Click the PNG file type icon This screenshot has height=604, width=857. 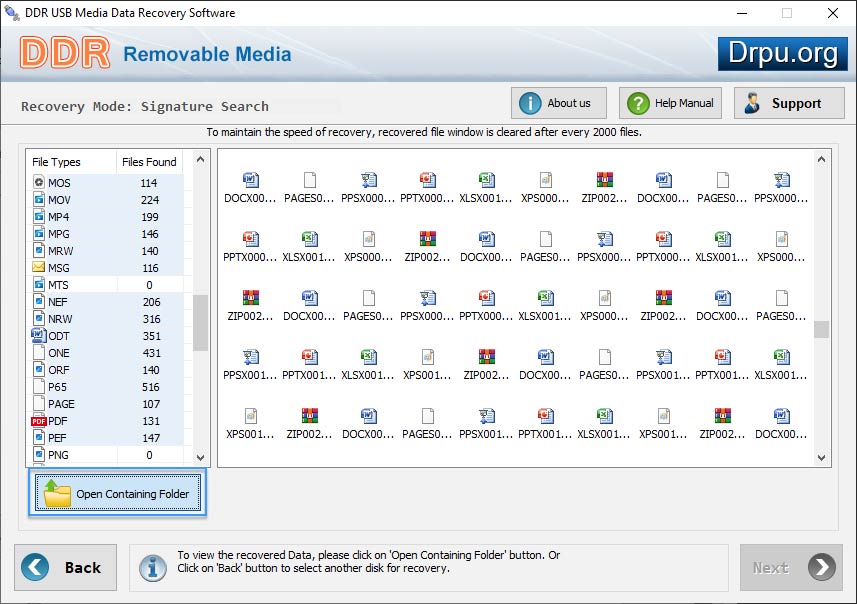[39, 454]
